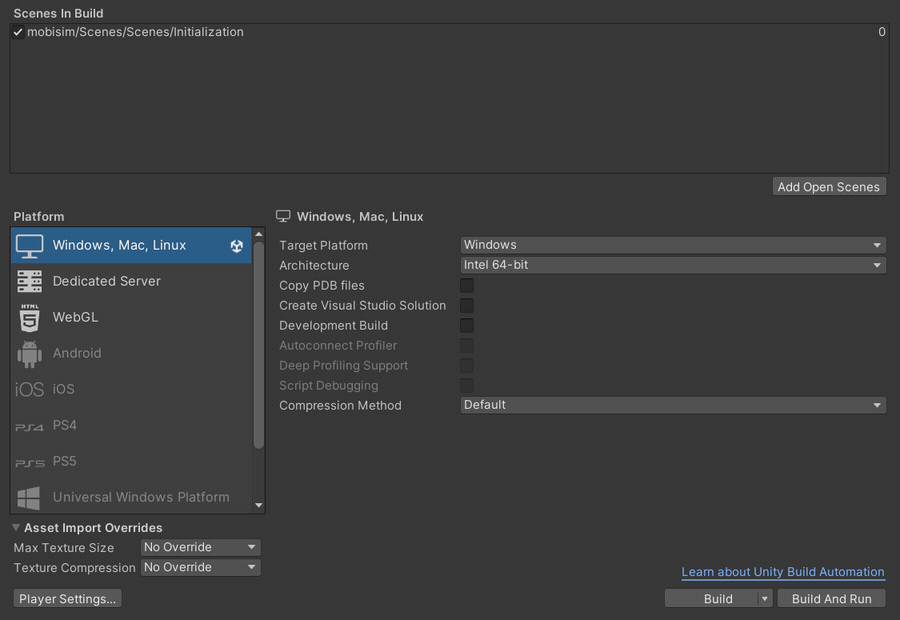Collapse Asset Import Overrides section
Viewport: 900px width, 620px height.
tap(16, 528)
